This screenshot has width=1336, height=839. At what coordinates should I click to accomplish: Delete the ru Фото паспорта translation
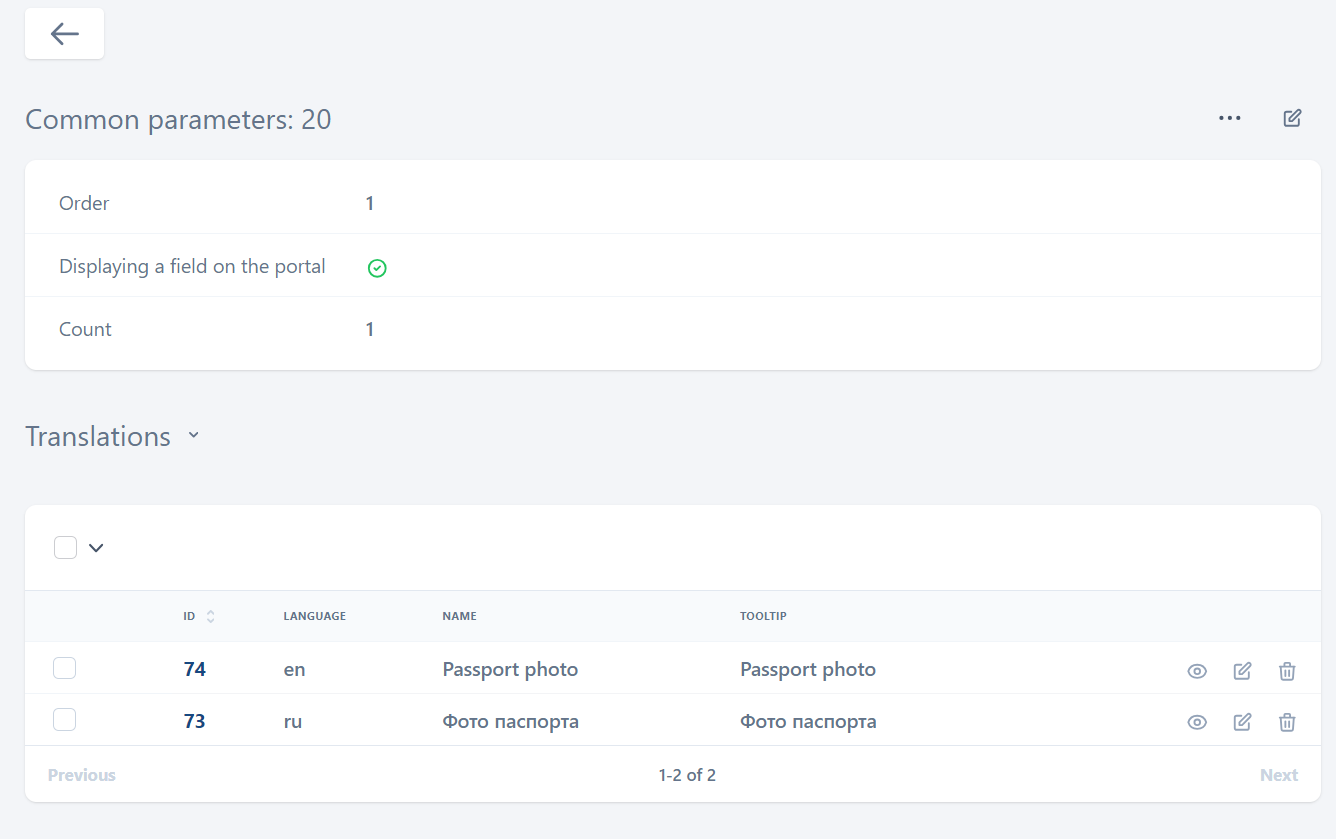pyautogui.click(x=1287, y=722)
